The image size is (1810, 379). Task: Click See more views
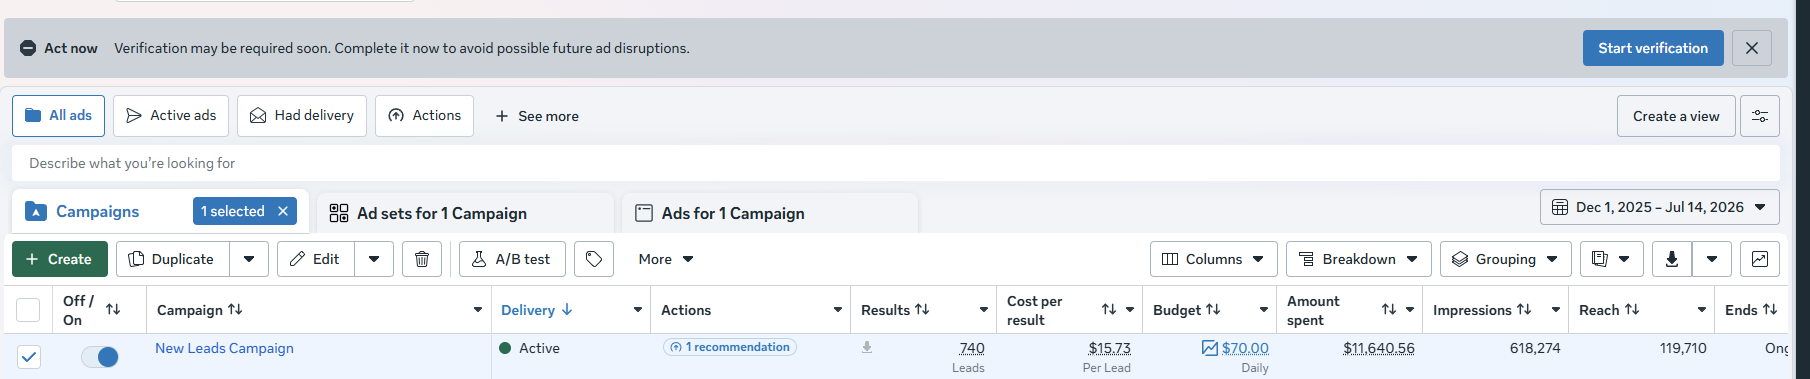tap(537, 116)
